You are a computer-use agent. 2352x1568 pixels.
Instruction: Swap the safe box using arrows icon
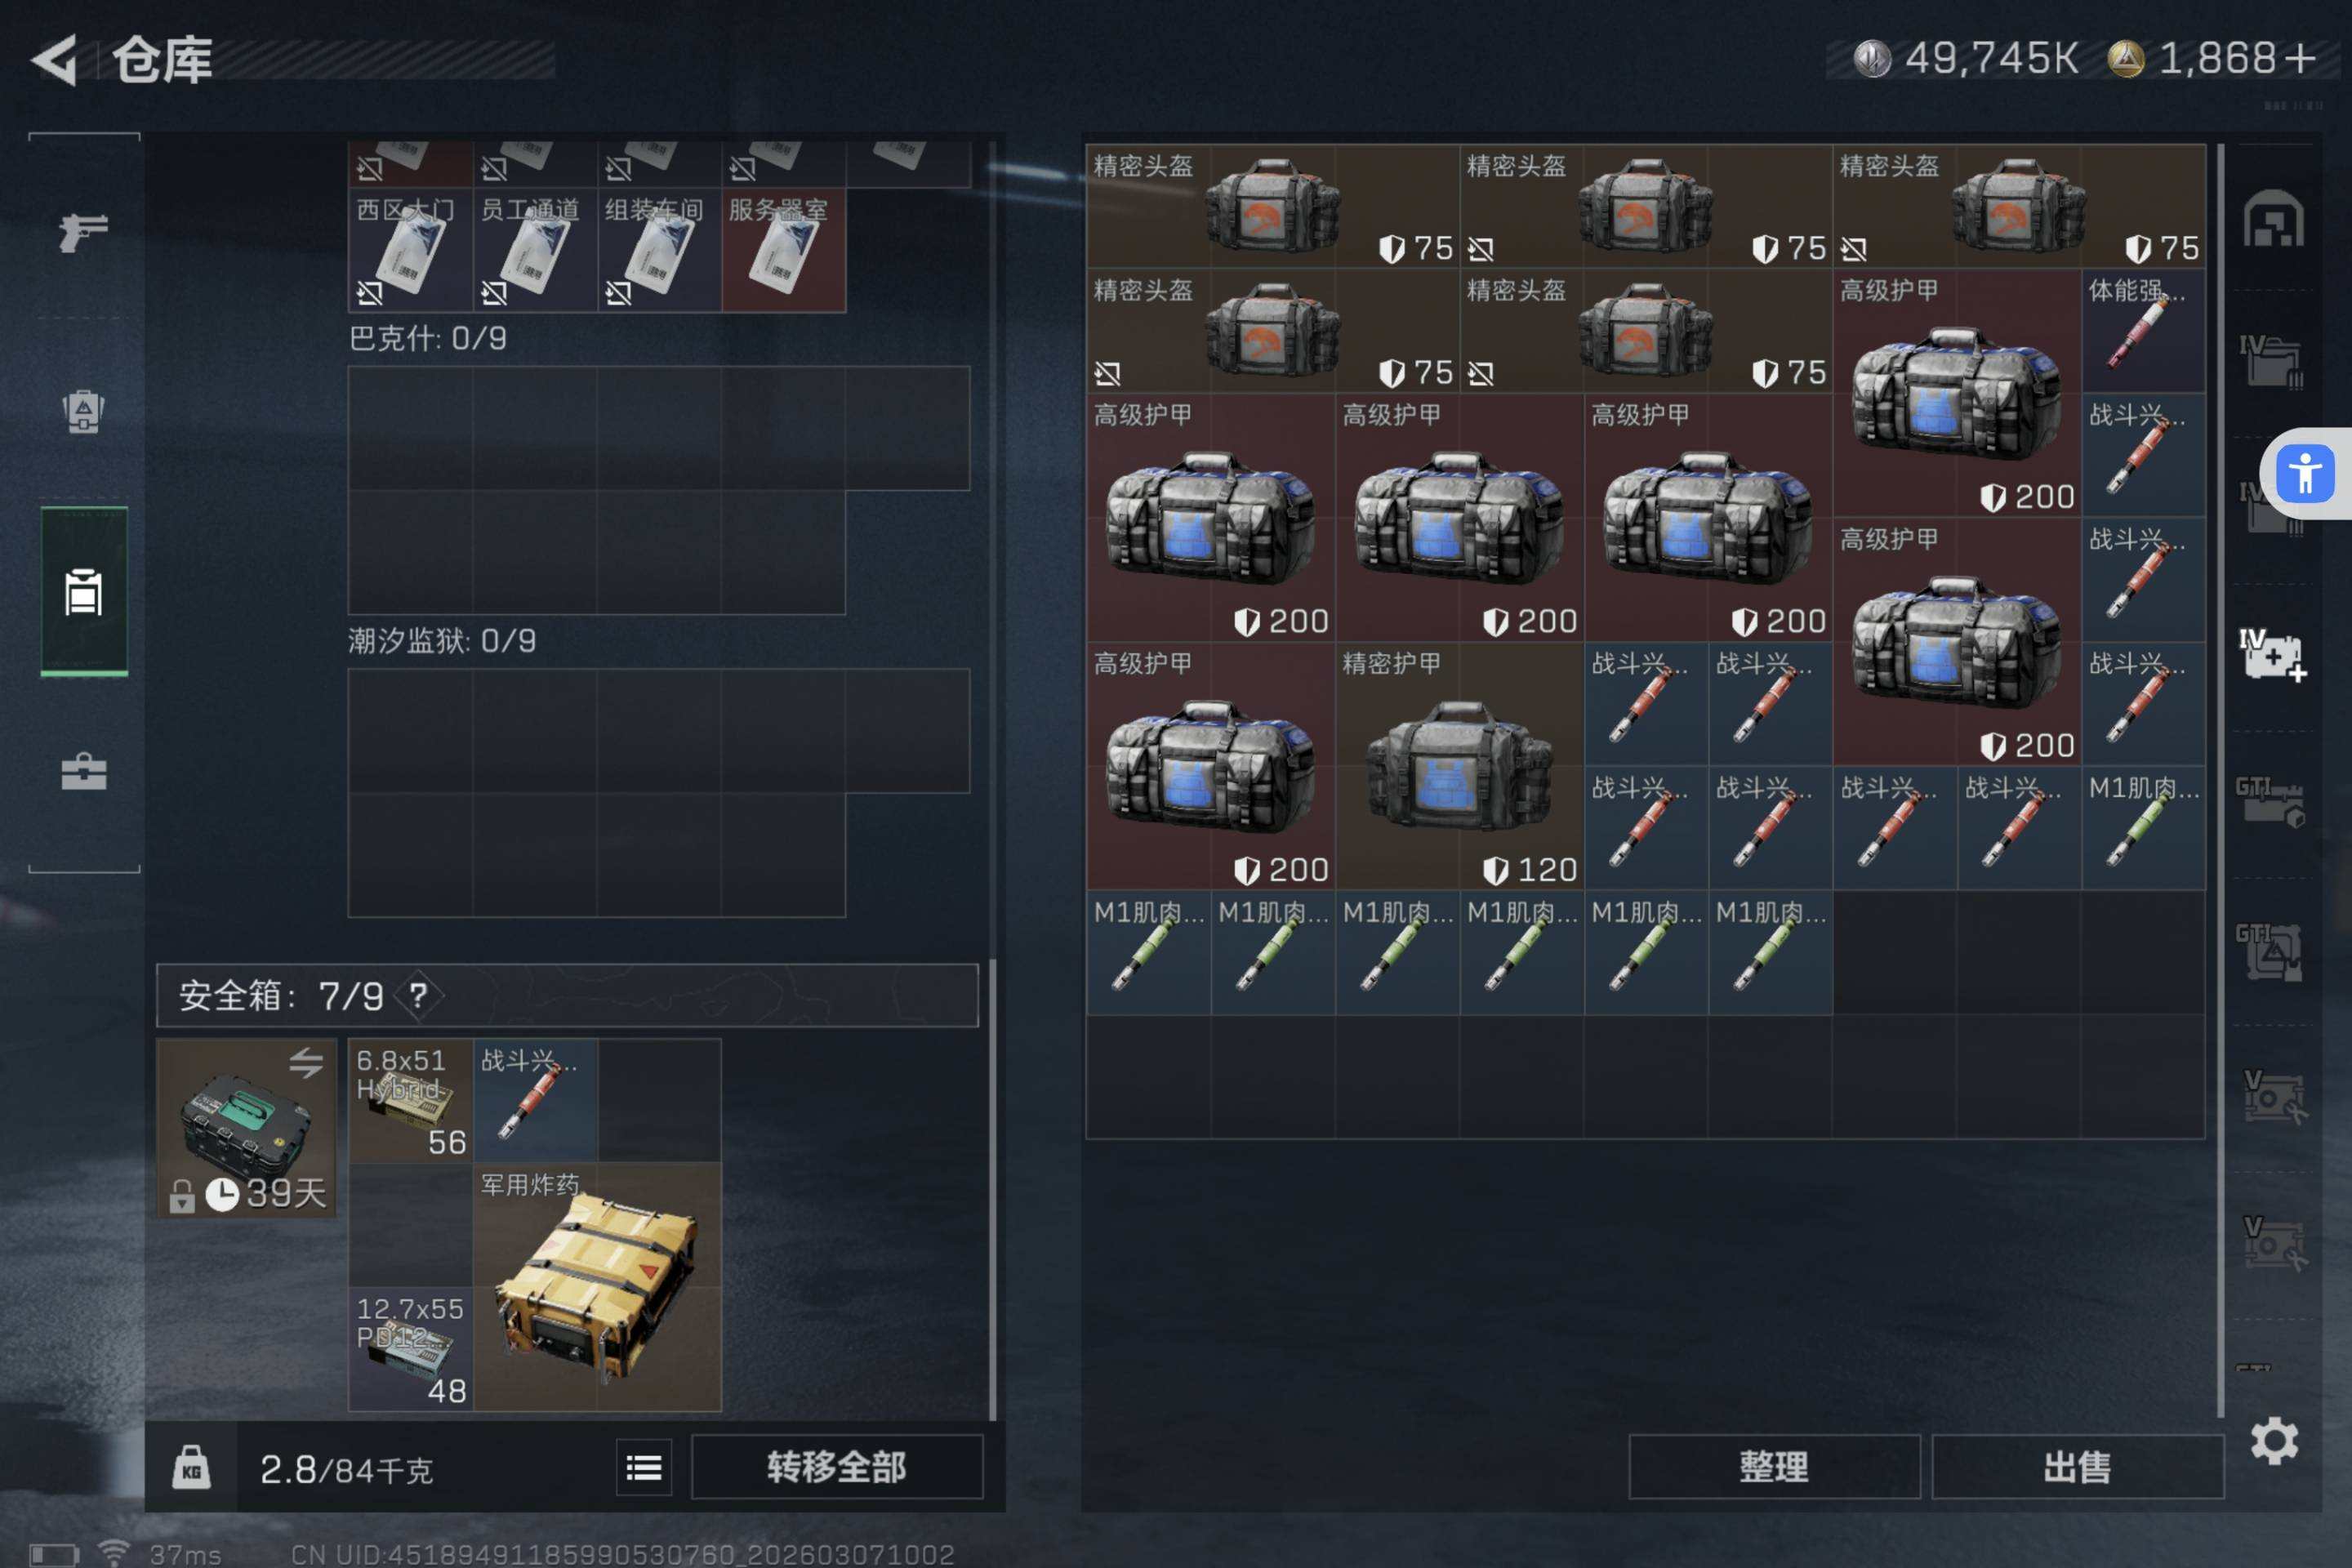306,1062
